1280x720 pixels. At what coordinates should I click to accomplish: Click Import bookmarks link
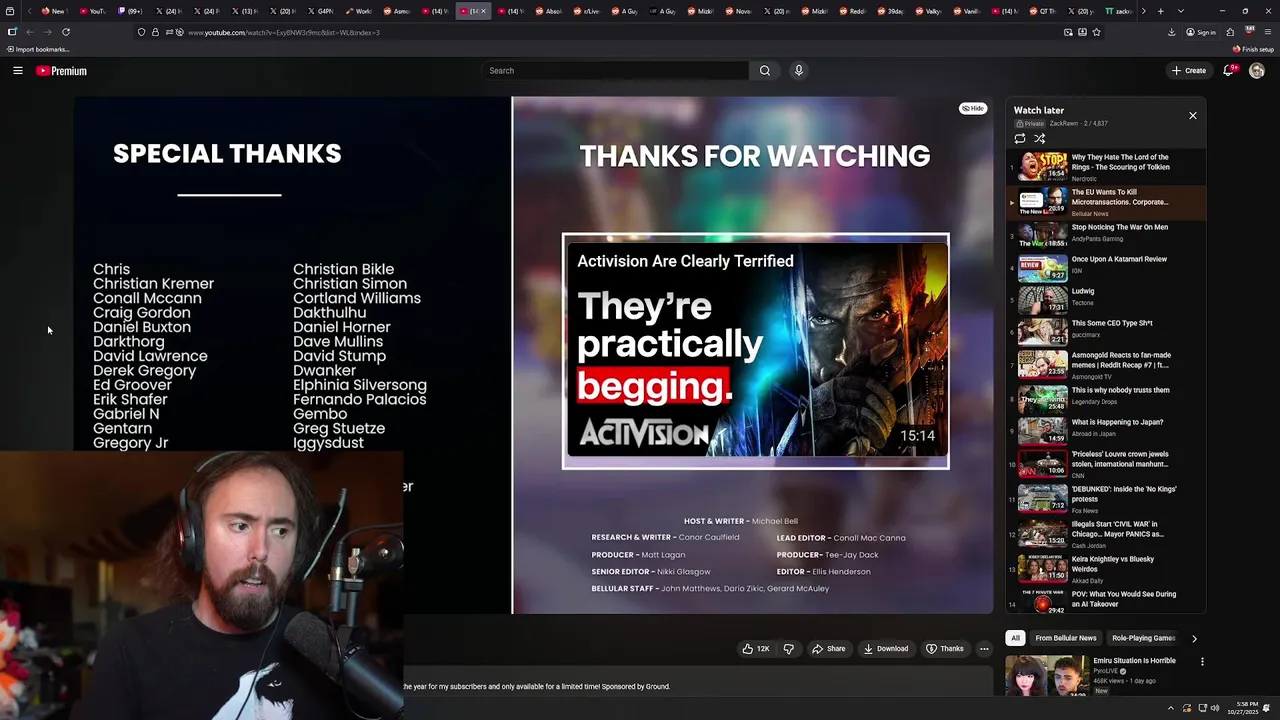pyautogui.click(x=38, y=49)
